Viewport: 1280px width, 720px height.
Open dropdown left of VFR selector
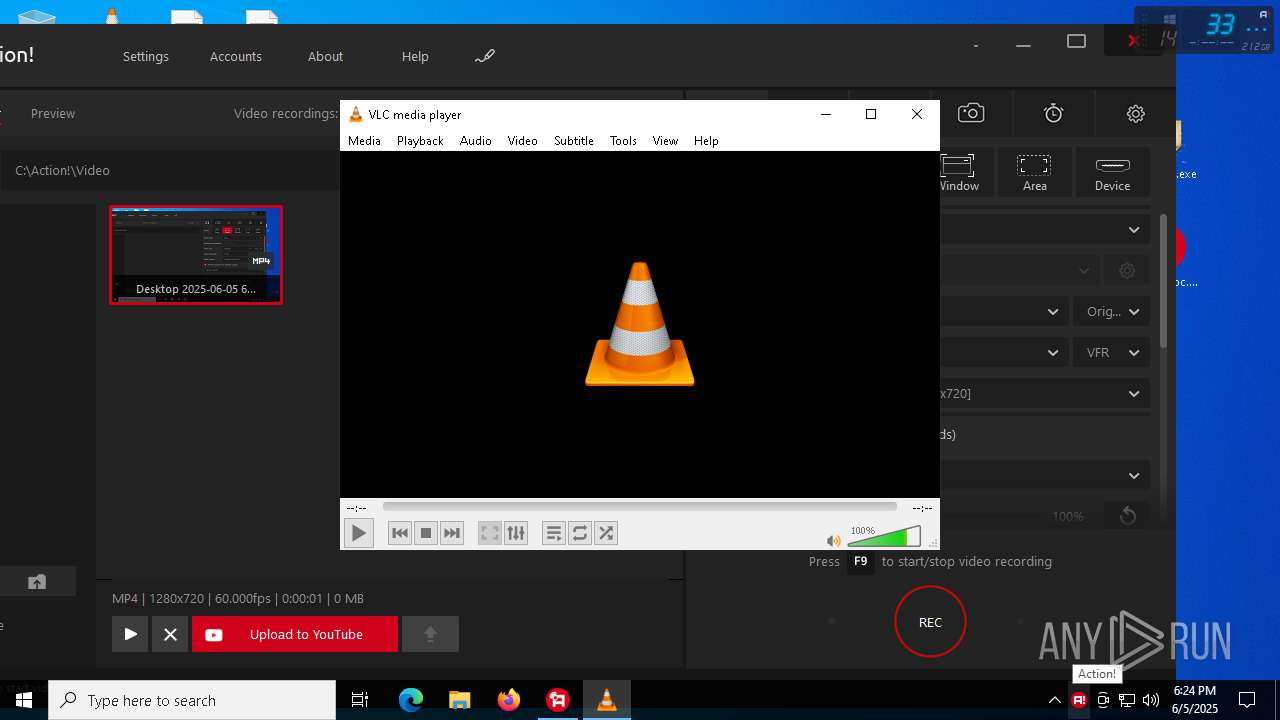(x=1003, y=352)
